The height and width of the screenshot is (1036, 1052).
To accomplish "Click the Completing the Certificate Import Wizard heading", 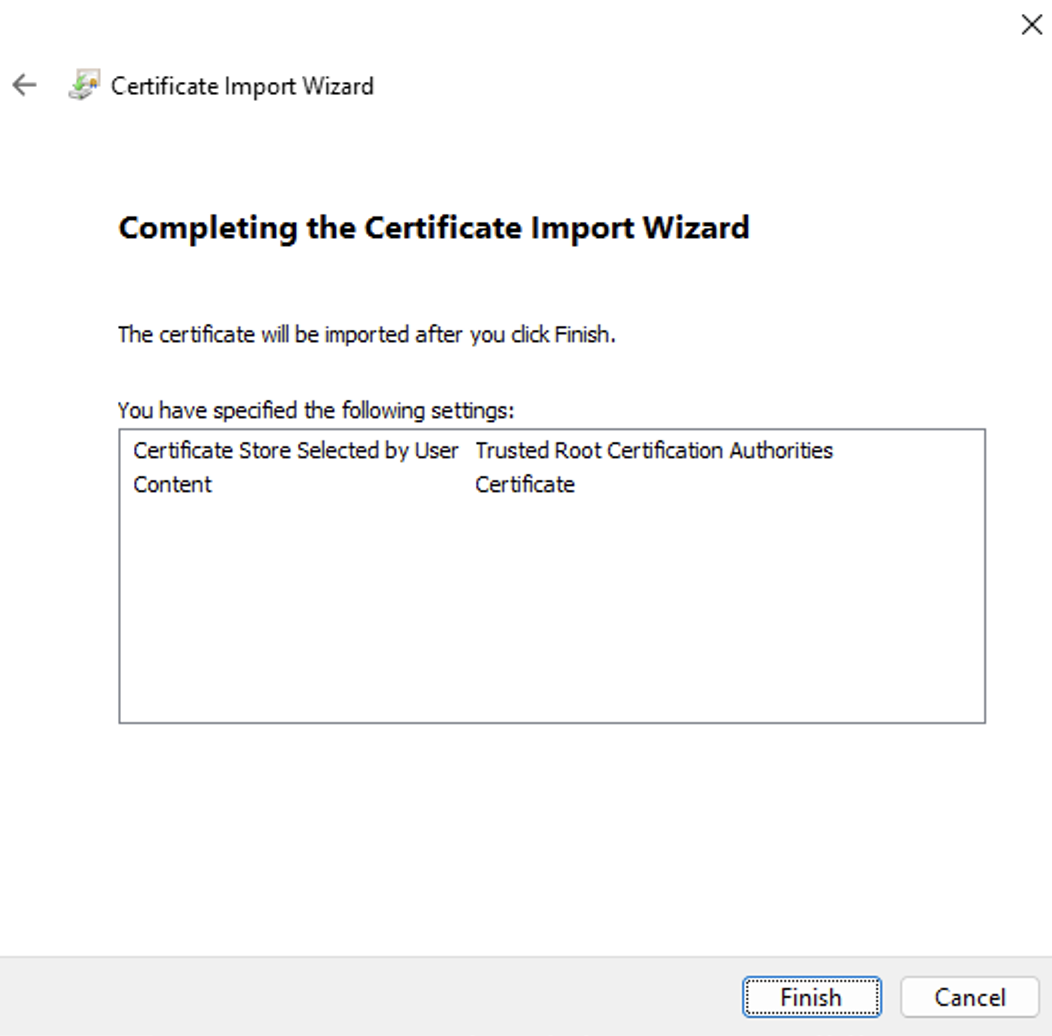I will (x=433, y=228).
